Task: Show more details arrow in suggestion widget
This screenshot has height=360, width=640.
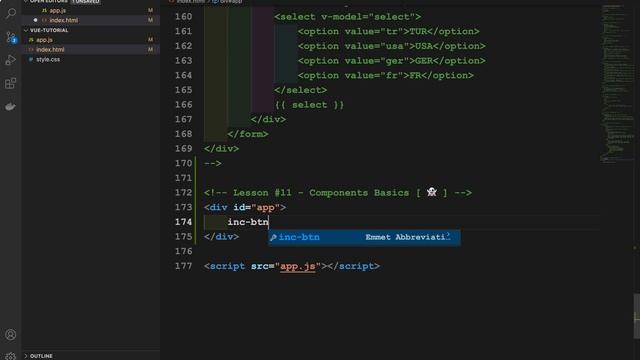Action: [x=448, y=236]
